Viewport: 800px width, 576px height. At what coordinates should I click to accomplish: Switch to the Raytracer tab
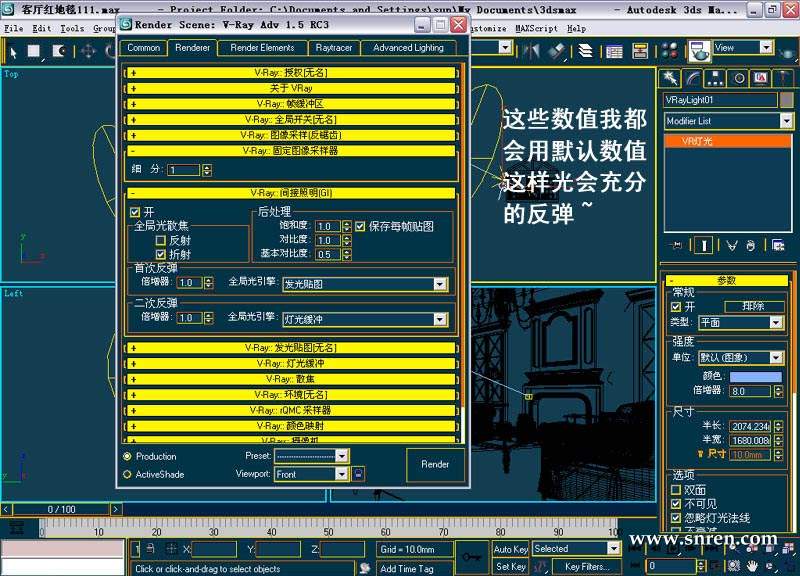pos(334,47)
